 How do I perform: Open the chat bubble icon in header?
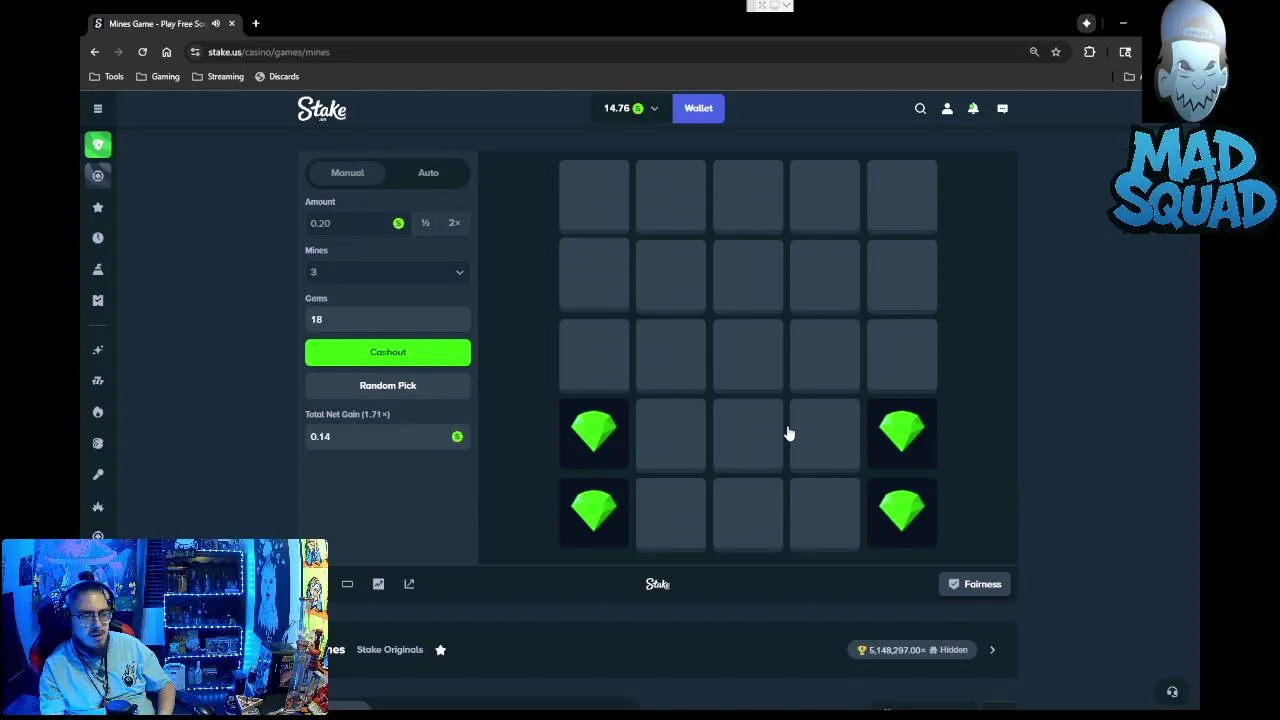coord(1002,108)
